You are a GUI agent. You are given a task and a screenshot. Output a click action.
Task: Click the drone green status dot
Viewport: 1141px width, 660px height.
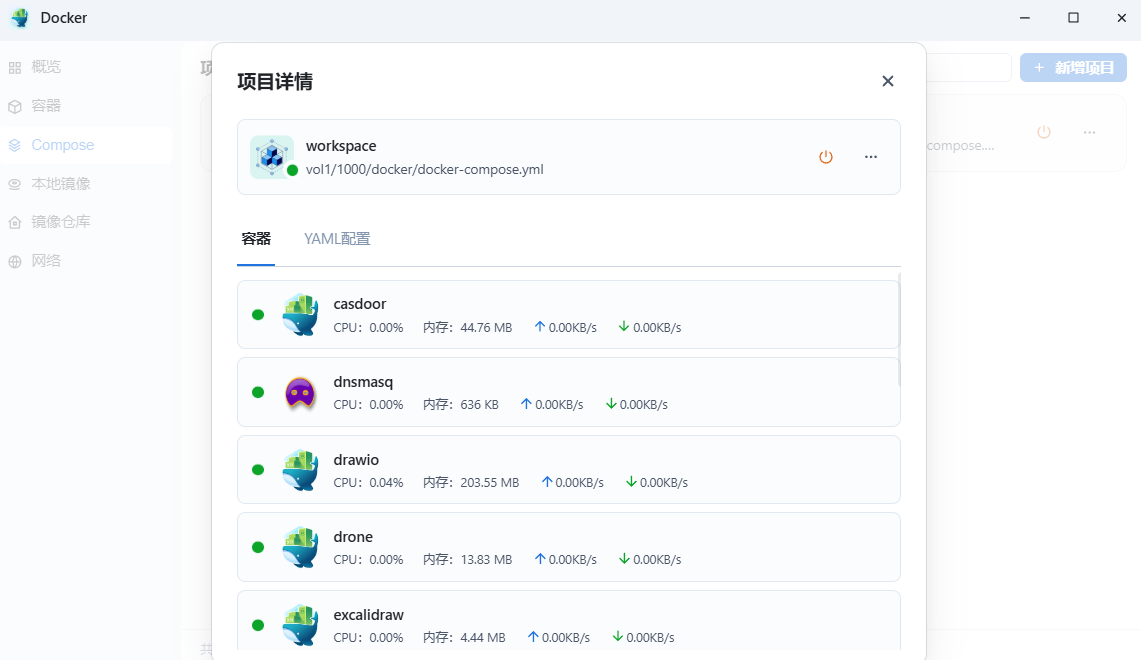click(x=257, y=547)
